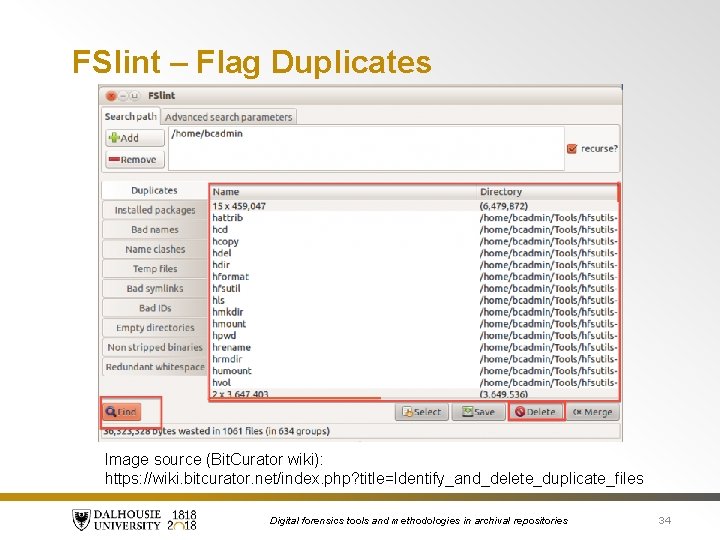Click the BitCurator wiki URL text
This screenshot has width=720, height=540.
tap(374, 478)
